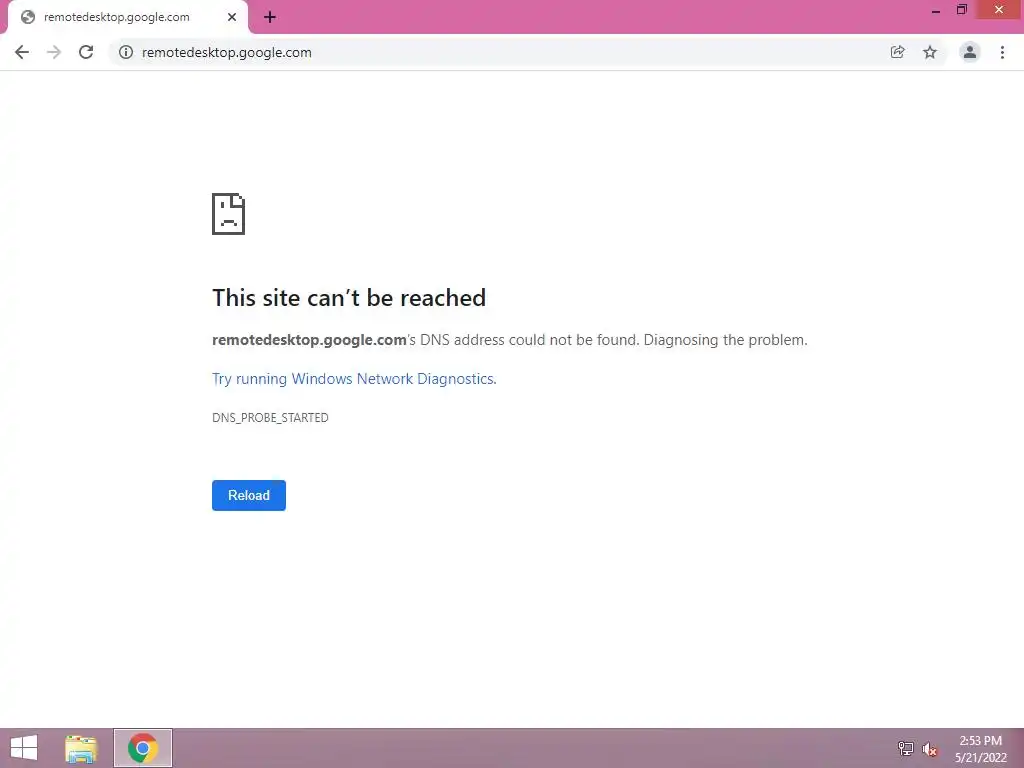Open Try running Windows Network Diagnostics link
Viewport: 1024px width, 768px height.
click(354, 379)
